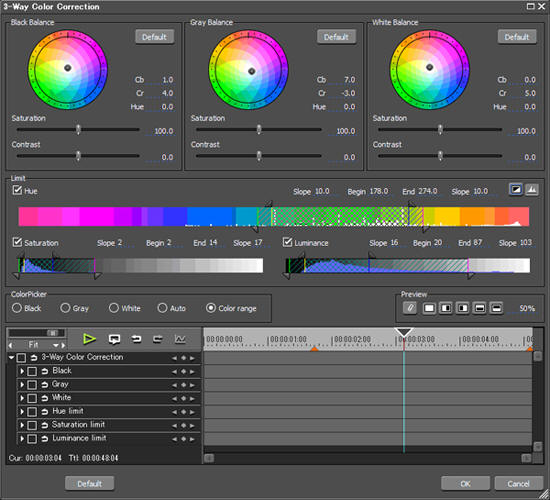Toggle the Luminance limit checkbox
The width and height of the screenshot is (550, 500).
click(287, 242)
